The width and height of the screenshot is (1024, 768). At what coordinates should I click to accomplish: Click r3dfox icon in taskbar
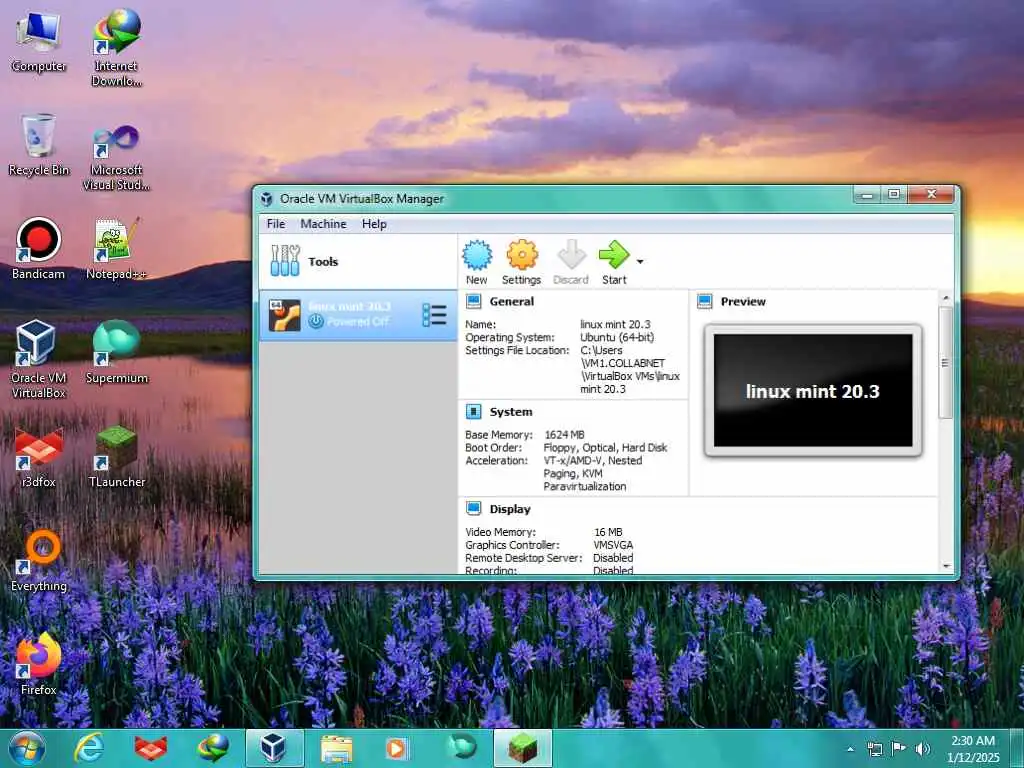point(151,748)
